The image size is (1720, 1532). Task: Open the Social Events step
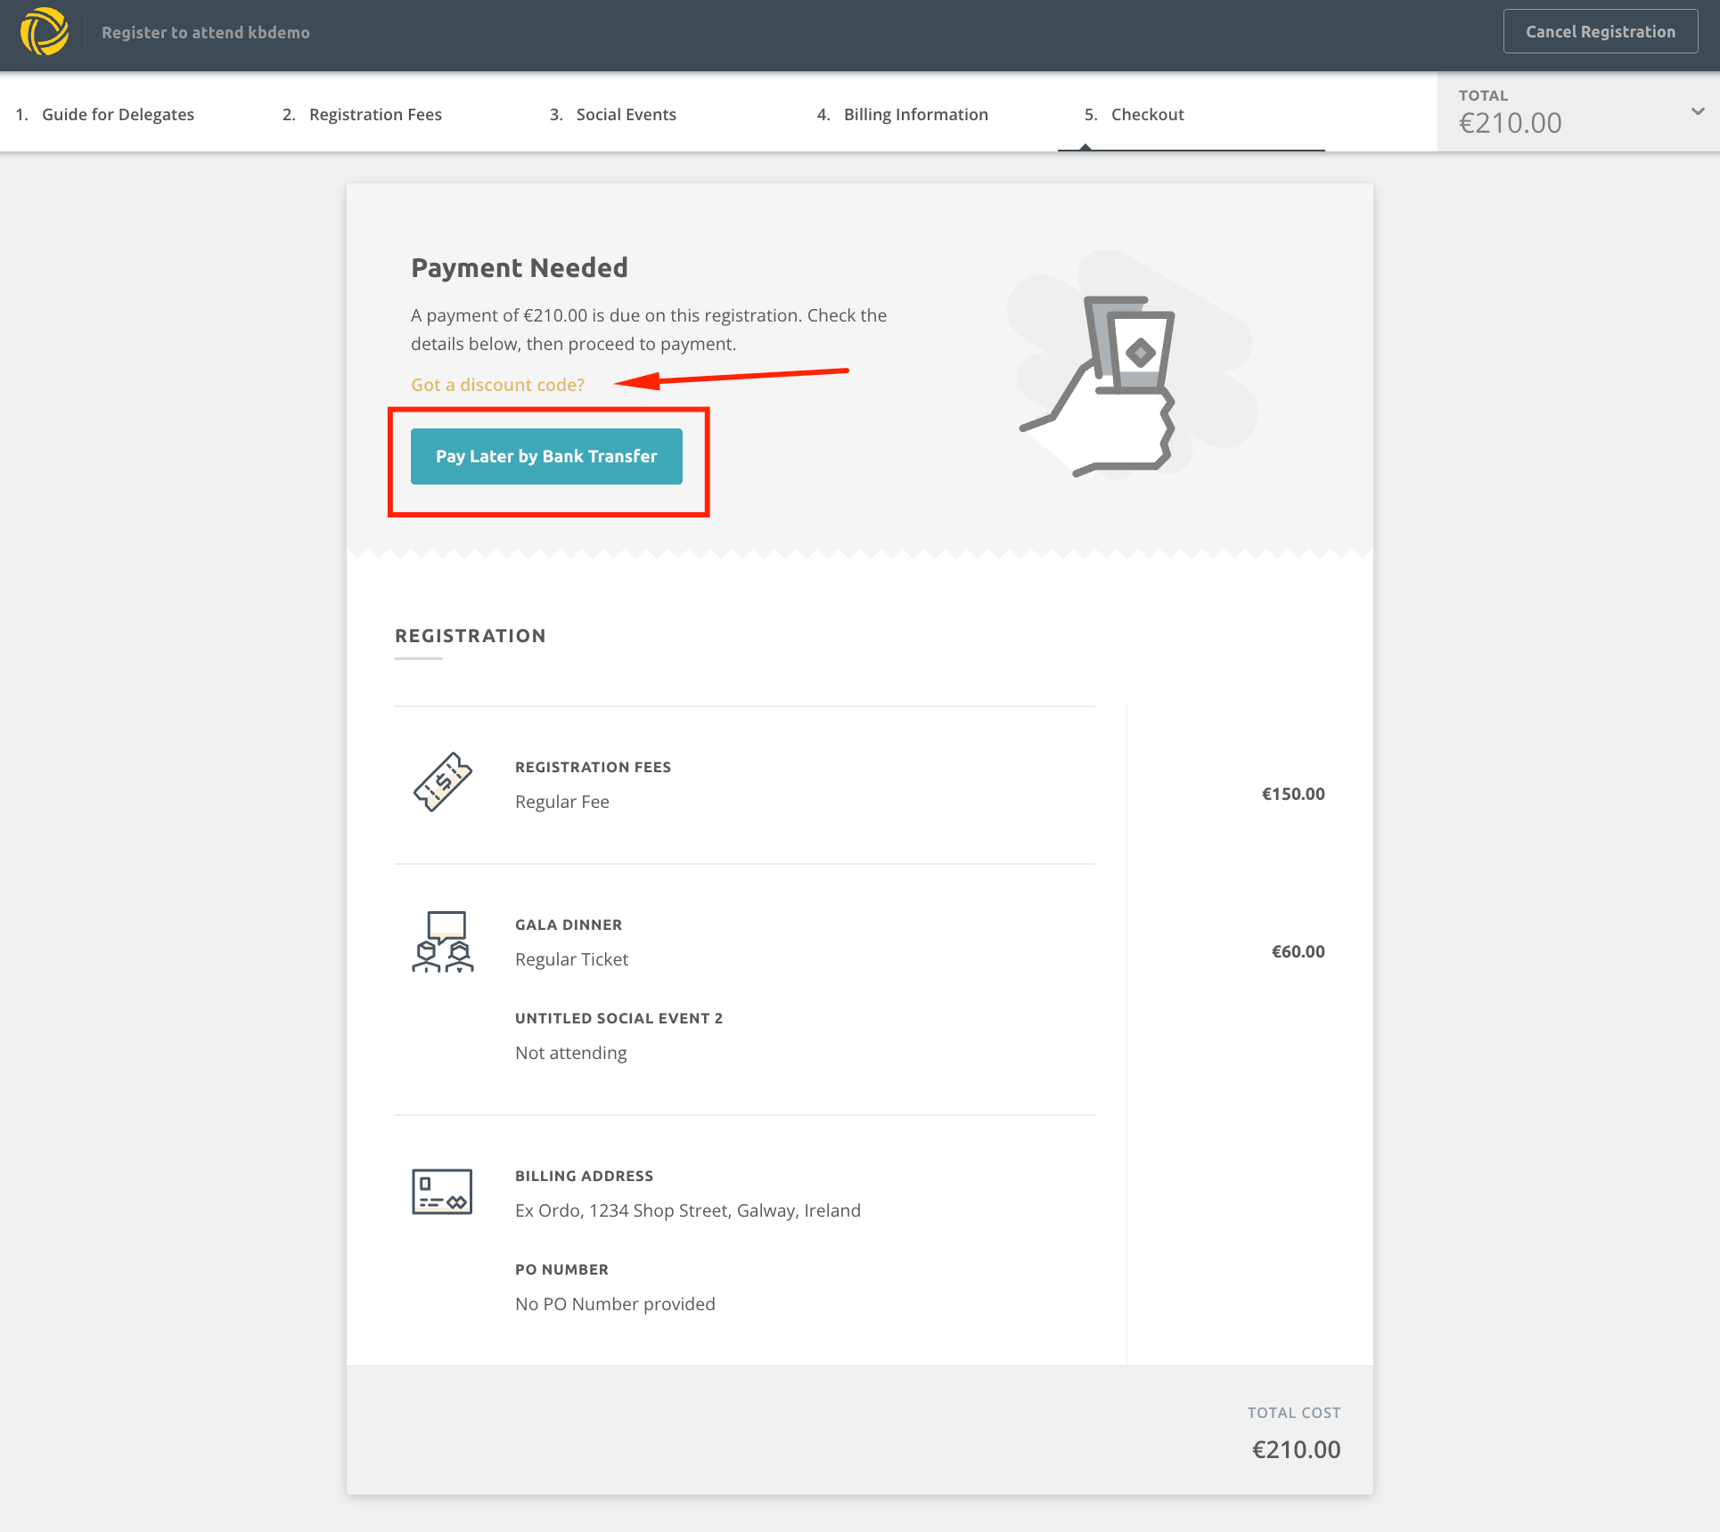(625, 114)
